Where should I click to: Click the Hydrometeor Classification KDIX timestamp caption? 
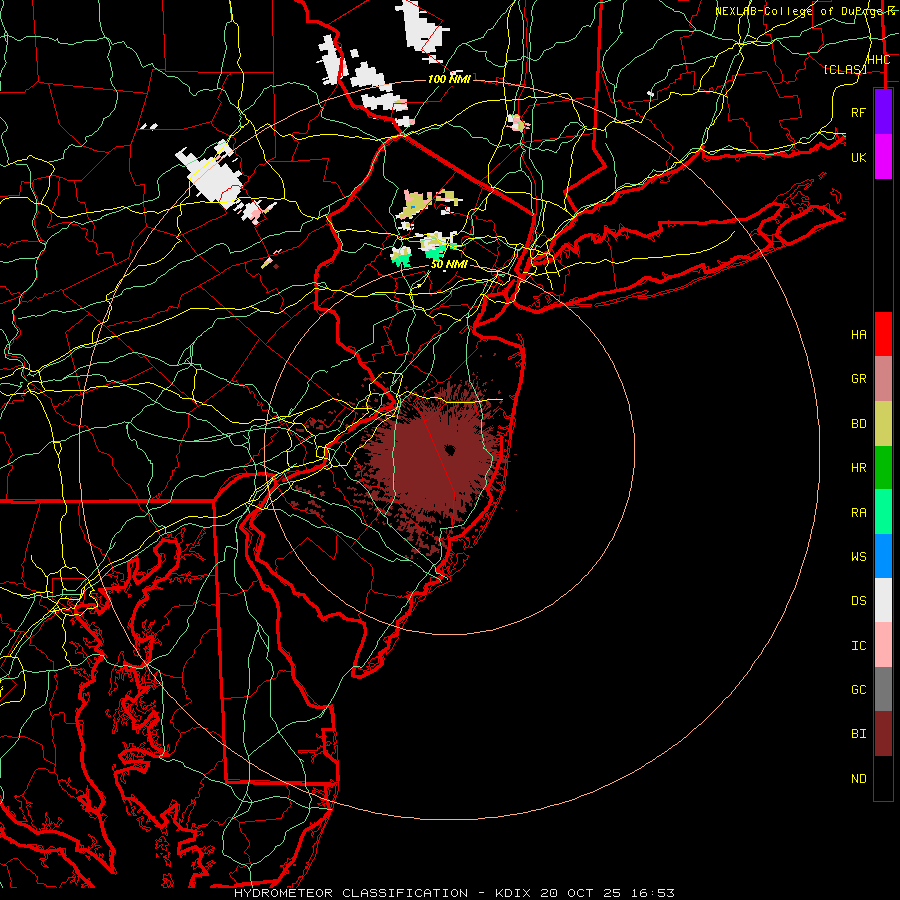(x=454, y=893)
